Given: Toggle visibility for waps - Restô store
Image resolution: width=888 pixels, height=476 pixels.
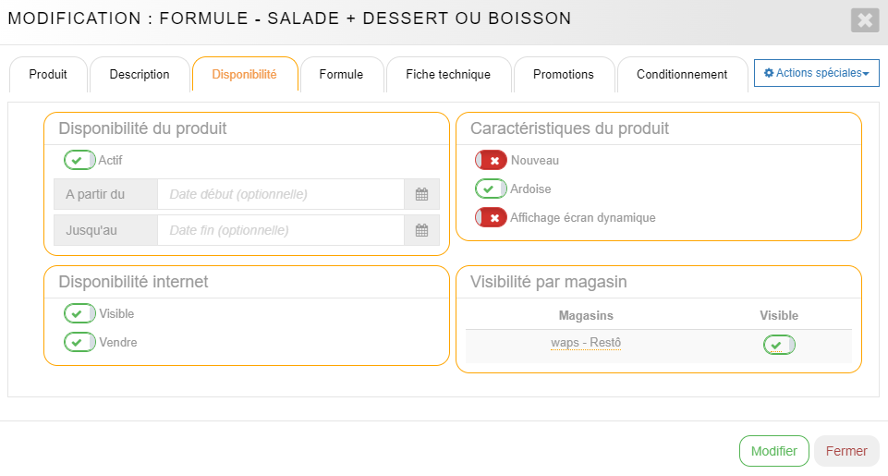Looking at the screenshot, I should 779,345.
